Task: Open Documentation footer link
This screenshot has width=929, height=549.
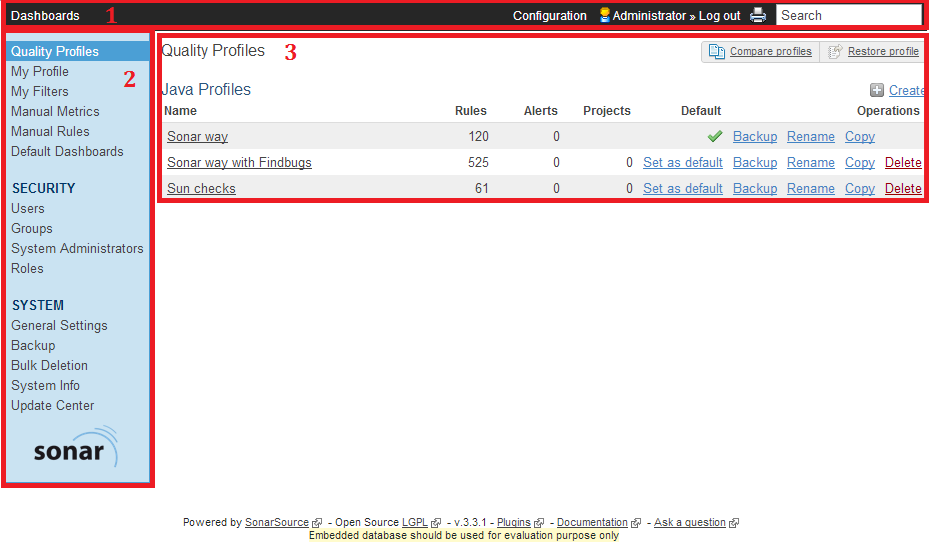Action: [592, 522]
